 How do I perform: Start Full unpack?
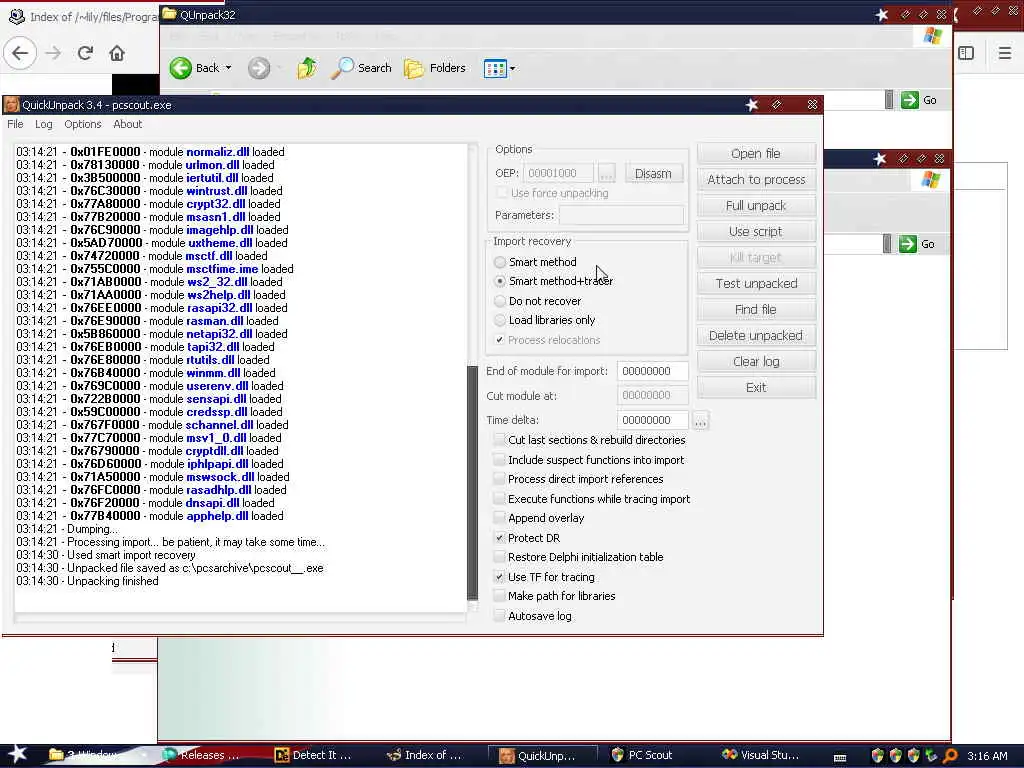point(756,206)
